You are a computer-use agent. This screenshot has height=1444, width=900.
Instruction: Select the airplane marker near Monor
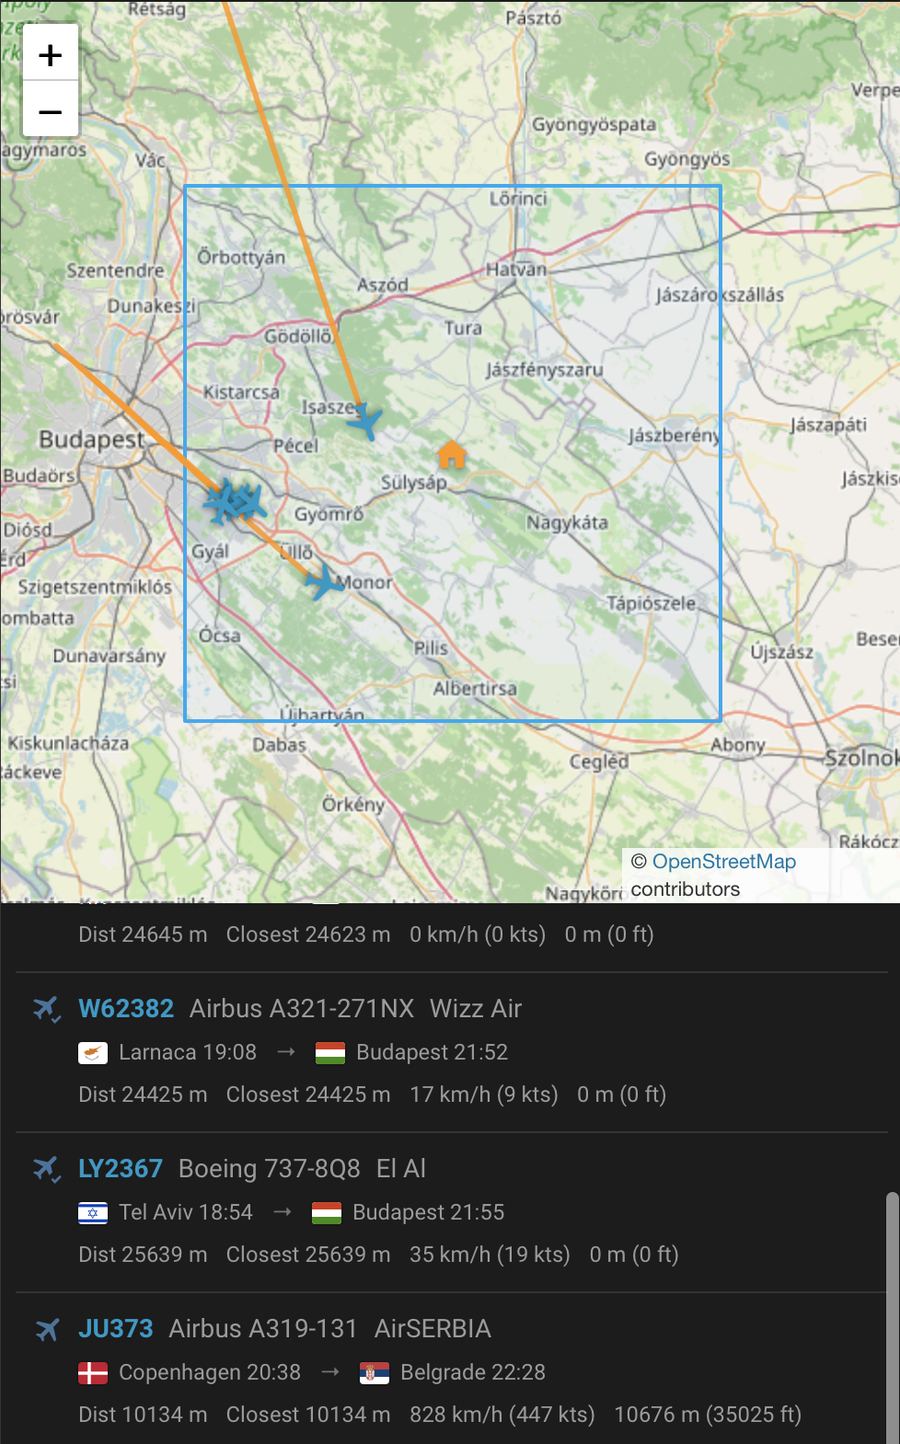click(x=324, y=581)
